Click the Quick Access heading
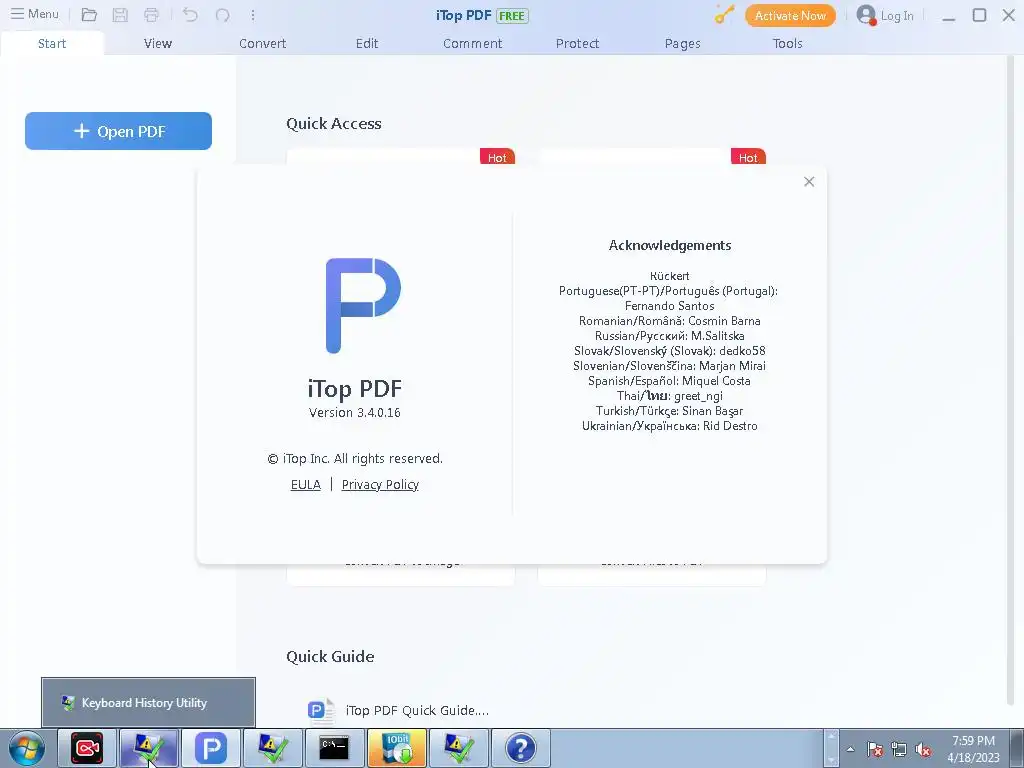The width and height of the screenshot is (1024, 768). (x=334, y=124)
